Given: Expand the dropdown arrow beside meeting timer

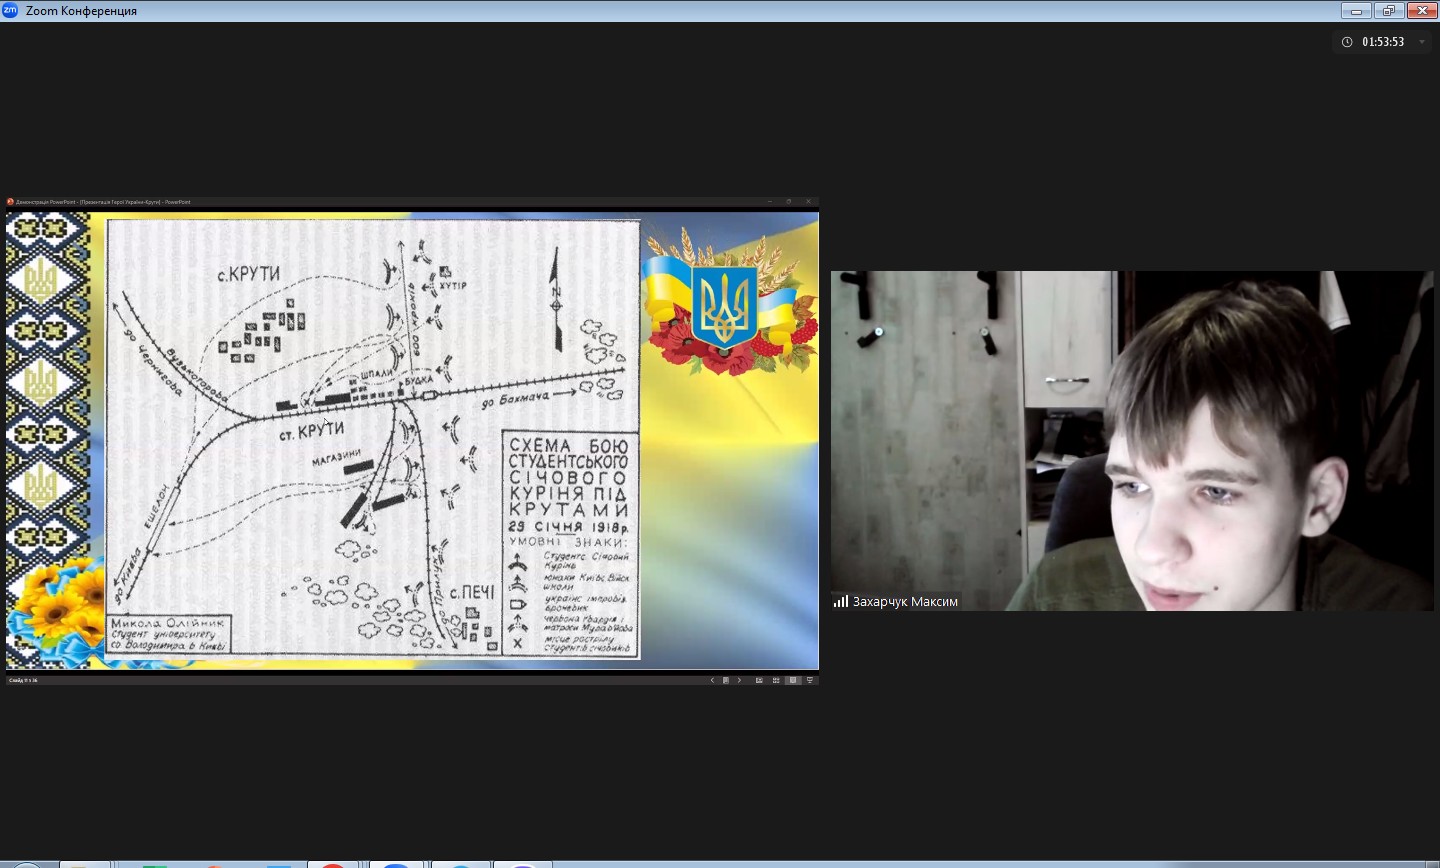Looking at the screenshot, I should point(1422,42).
